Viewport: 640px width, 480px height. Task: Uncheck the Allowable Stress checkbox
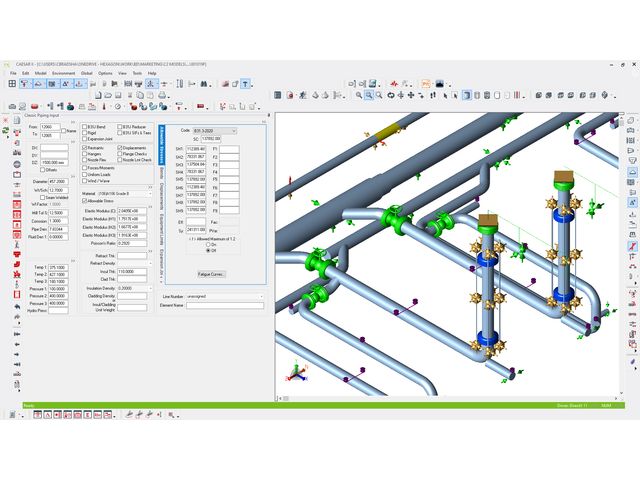pyautogui.click(x=85, y=201)
